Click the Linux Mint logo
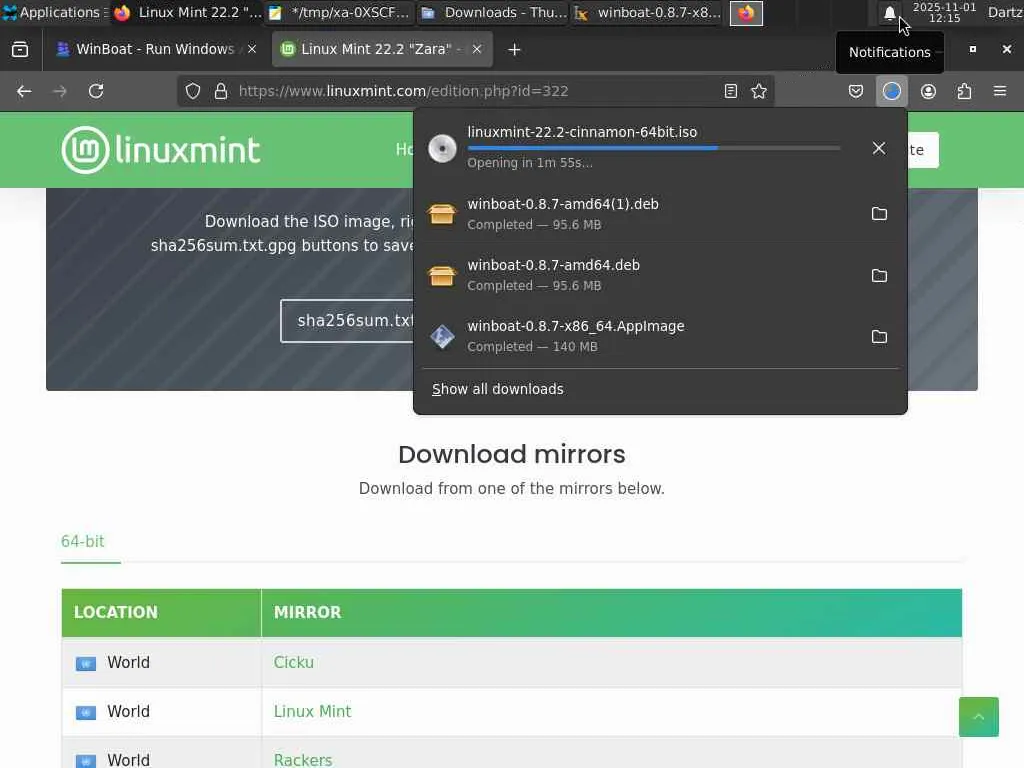Screen dimensions: 1024x768 [x=161, y=150]
